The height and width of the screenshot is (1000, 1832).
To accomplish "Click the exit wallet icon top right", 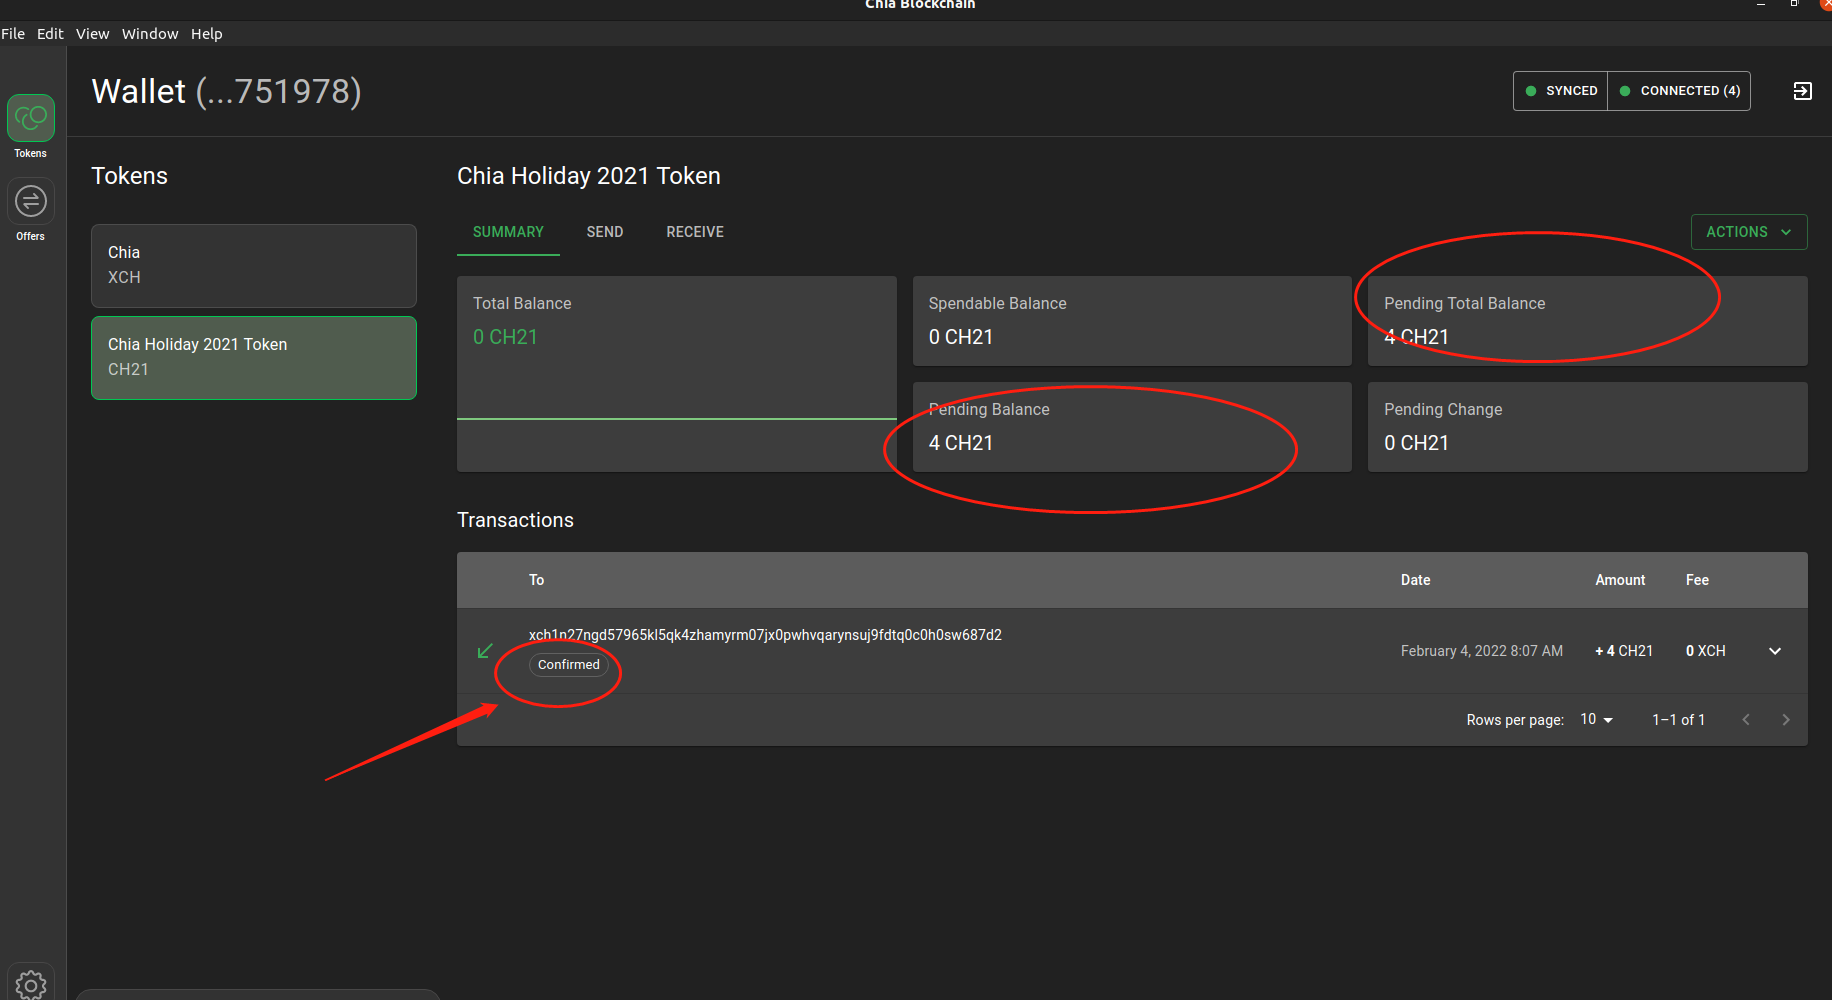I will (x=1803, y=91).
